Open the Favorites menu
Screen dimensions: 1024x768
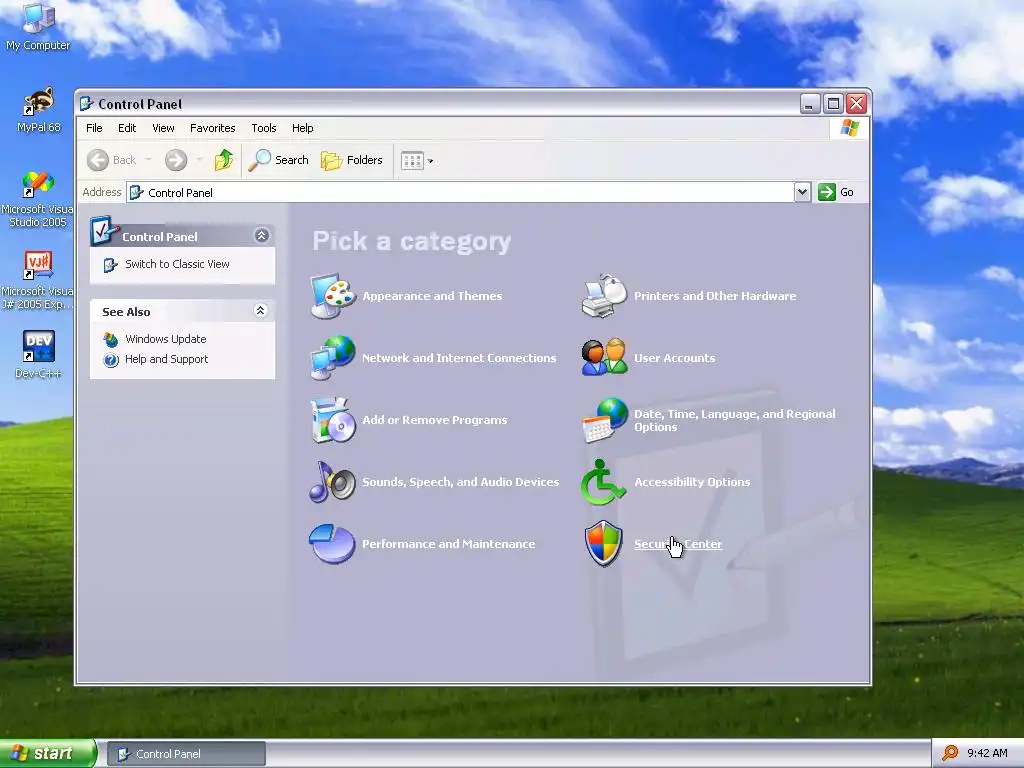pos(212,128)
